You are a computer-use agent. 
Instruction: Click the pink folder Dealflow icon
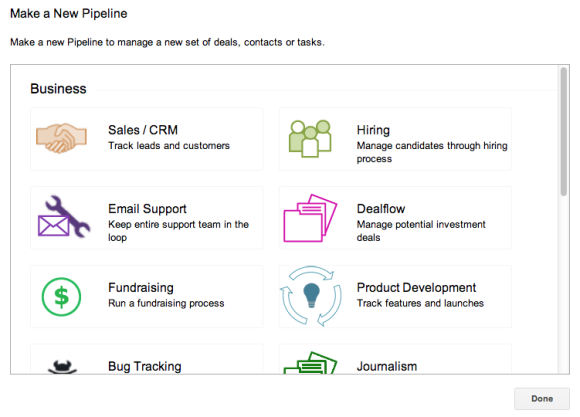click(x=310, y=218)
